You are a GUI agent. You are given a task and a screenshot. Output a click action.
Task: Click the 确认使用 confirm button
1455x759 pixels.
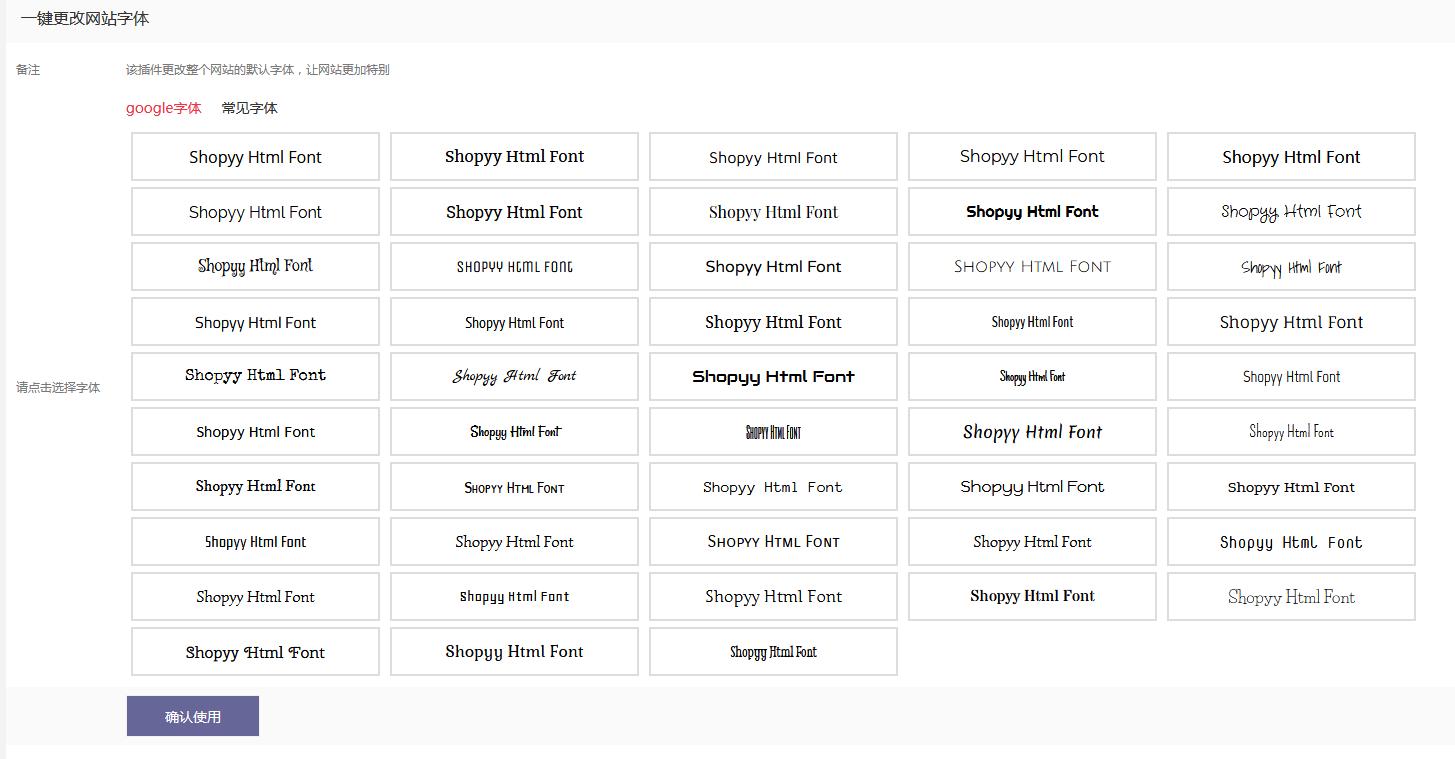pos(192,715)
